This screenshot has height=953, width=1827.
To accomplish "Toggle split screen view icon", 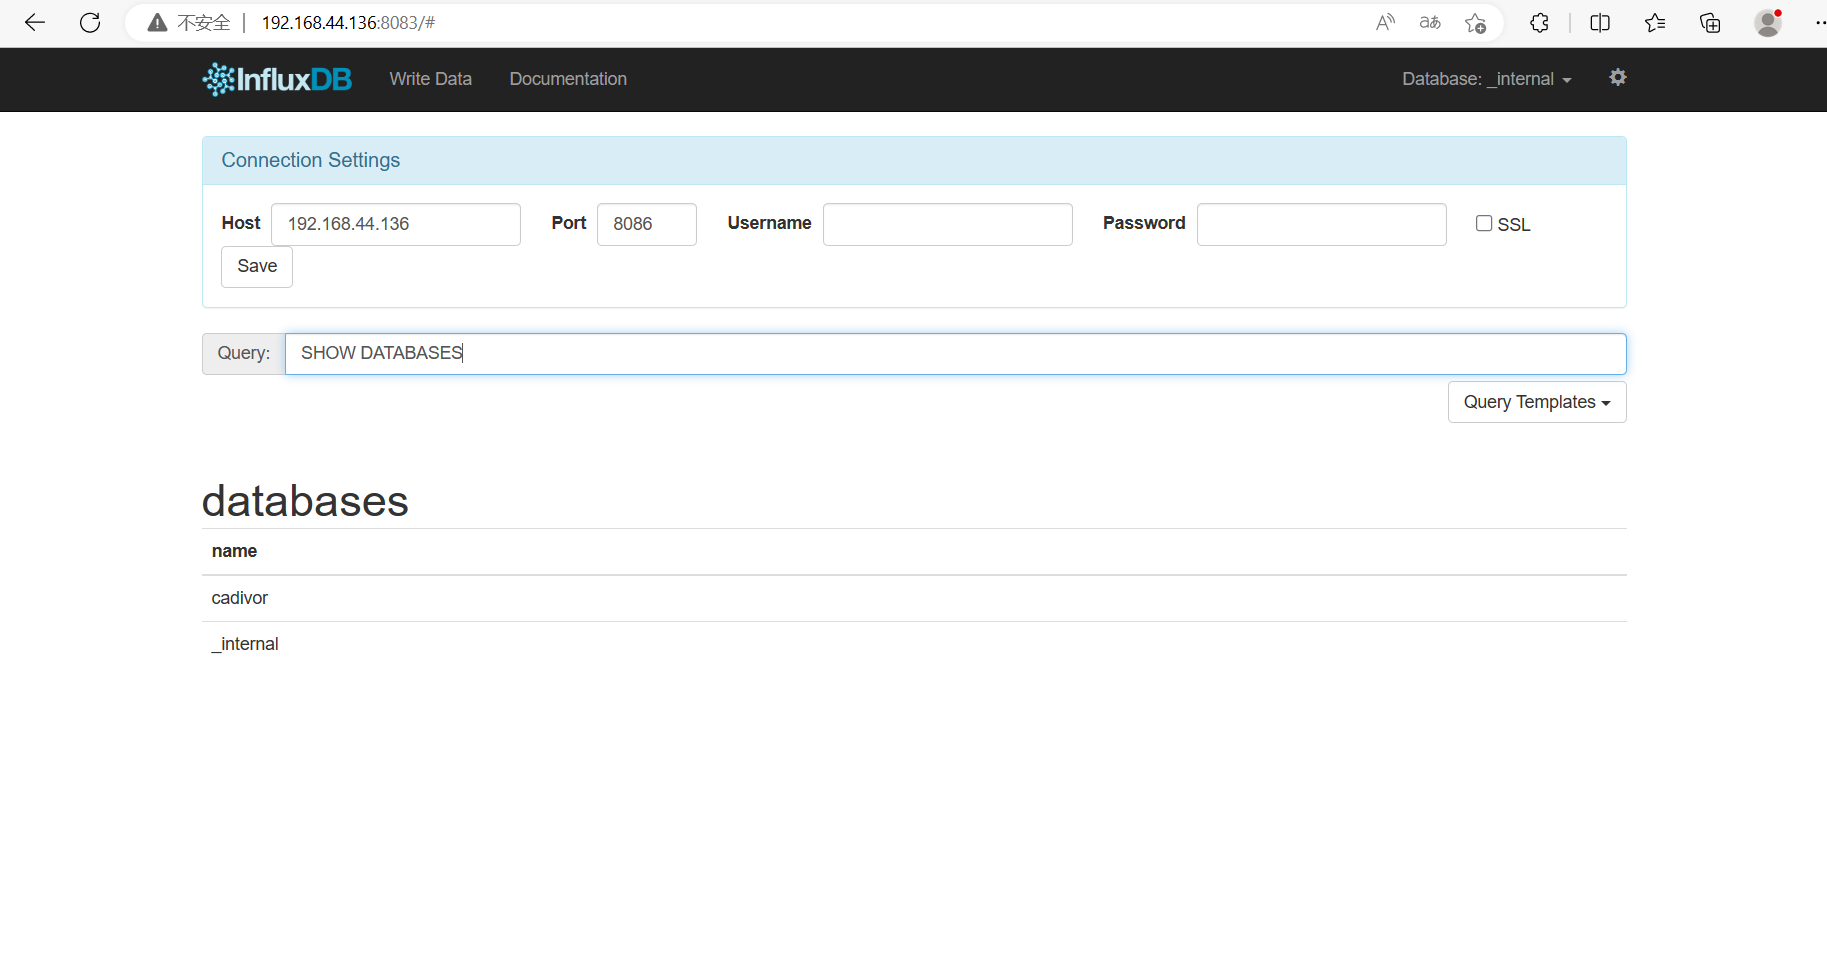I will point(1600,23).
